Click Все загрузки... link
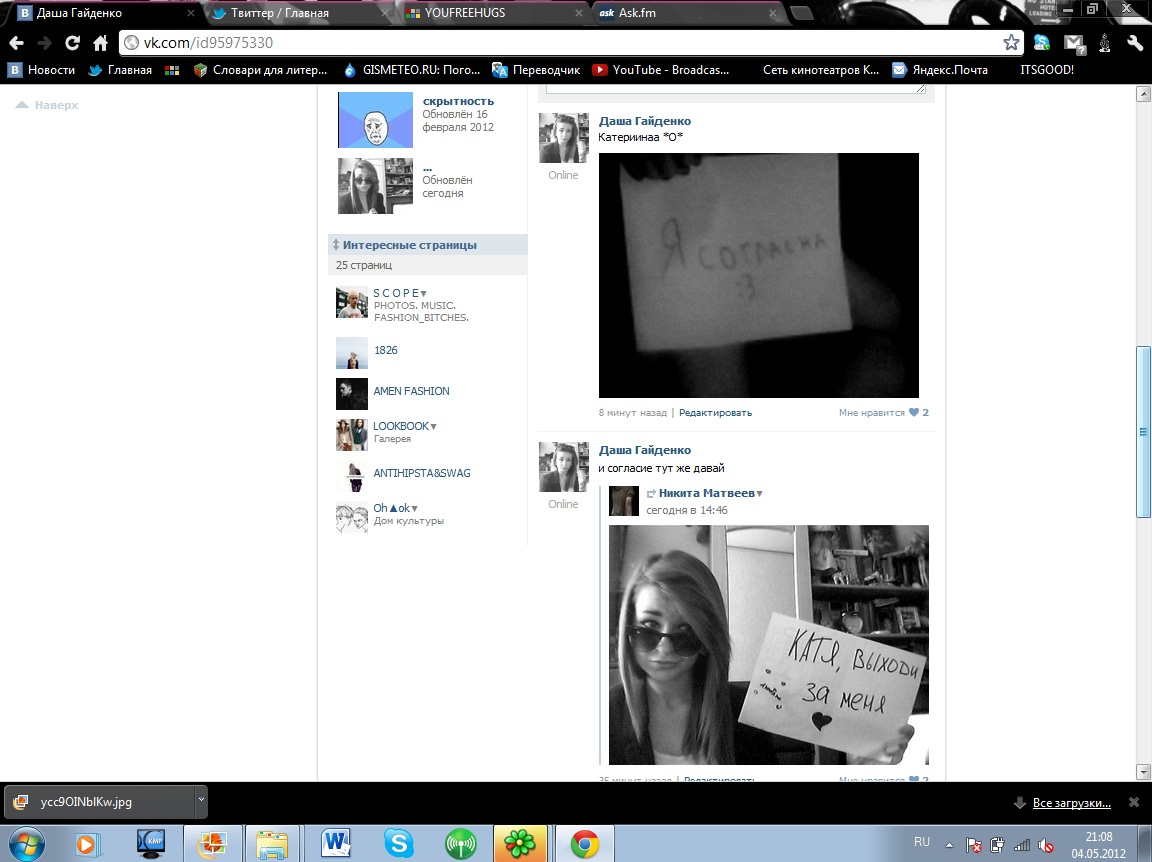The width and height of the screenshot is (1152, 862). (x=1072, y=802)
